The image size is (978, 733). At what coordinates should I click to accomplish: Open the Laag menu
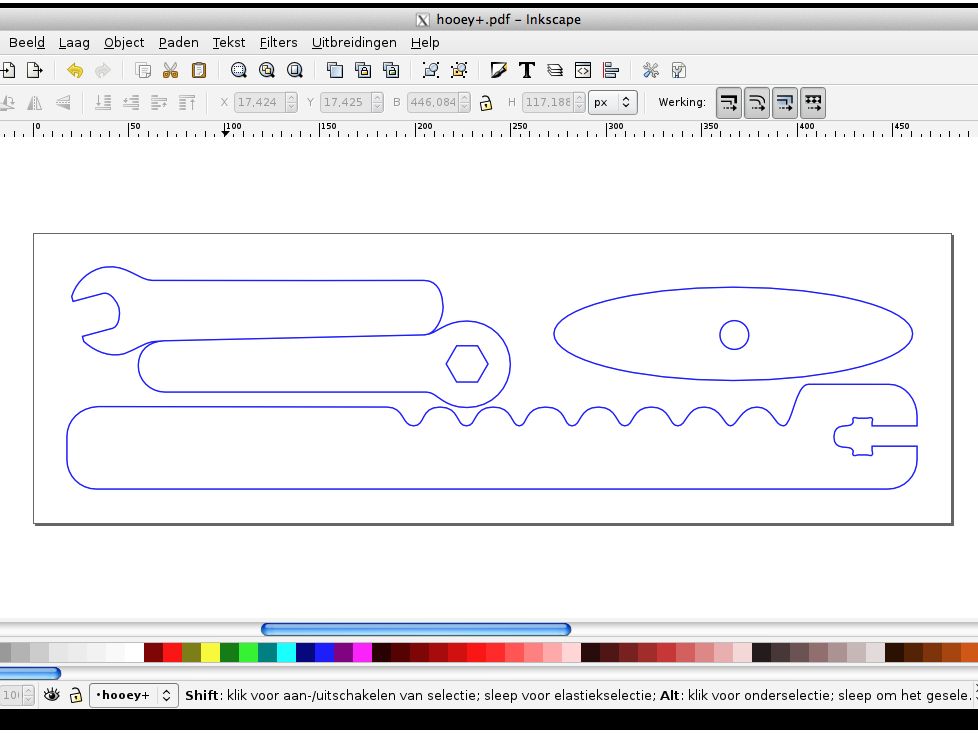coord(74,42)
